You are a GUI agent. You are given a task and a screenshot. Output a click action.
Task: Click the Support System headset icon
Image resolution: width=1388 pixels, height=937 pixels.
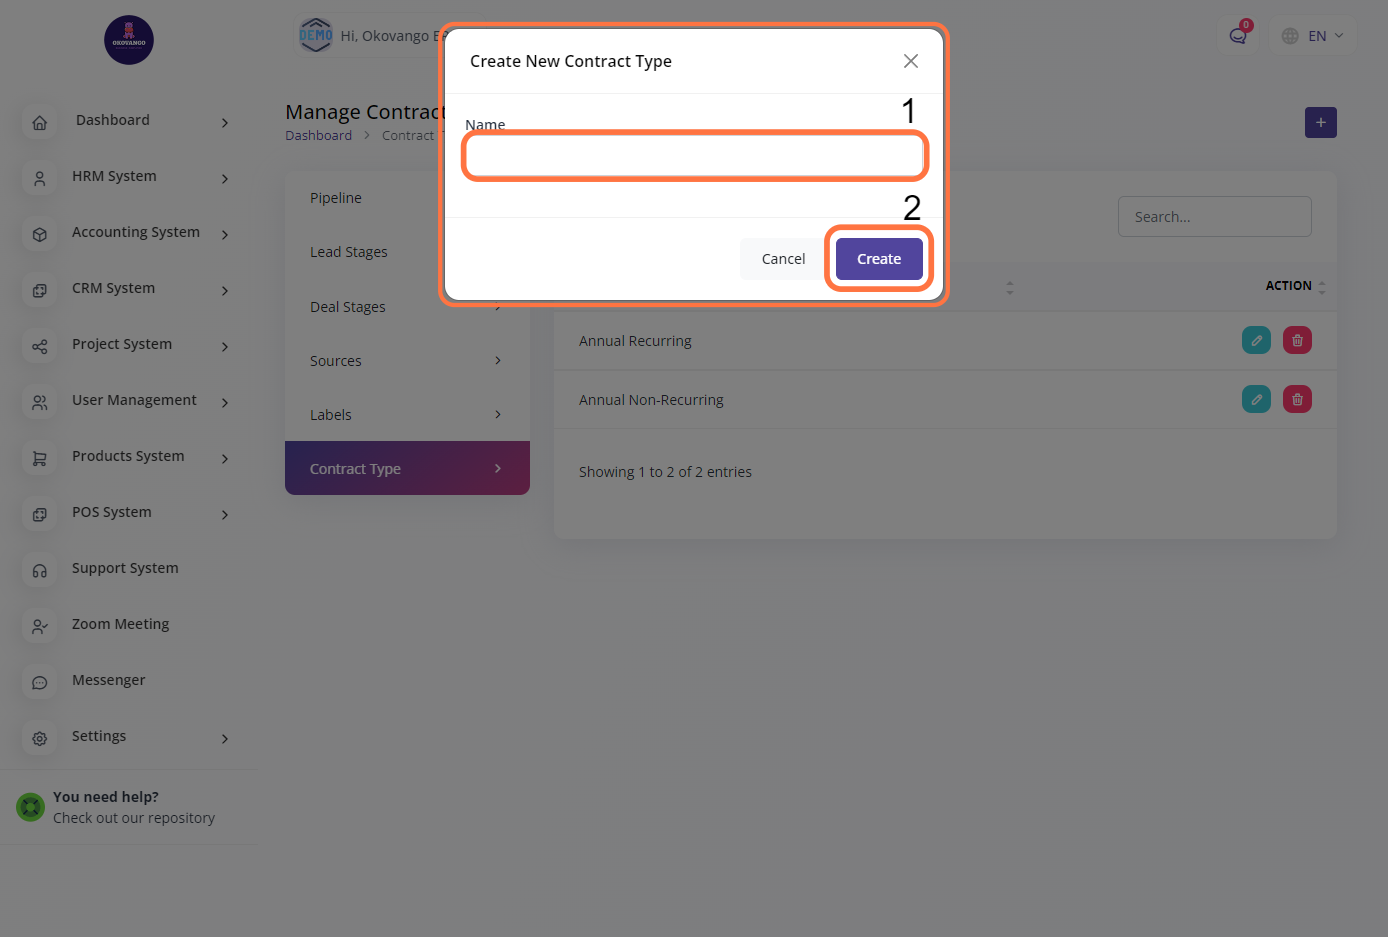coord(40,571)
